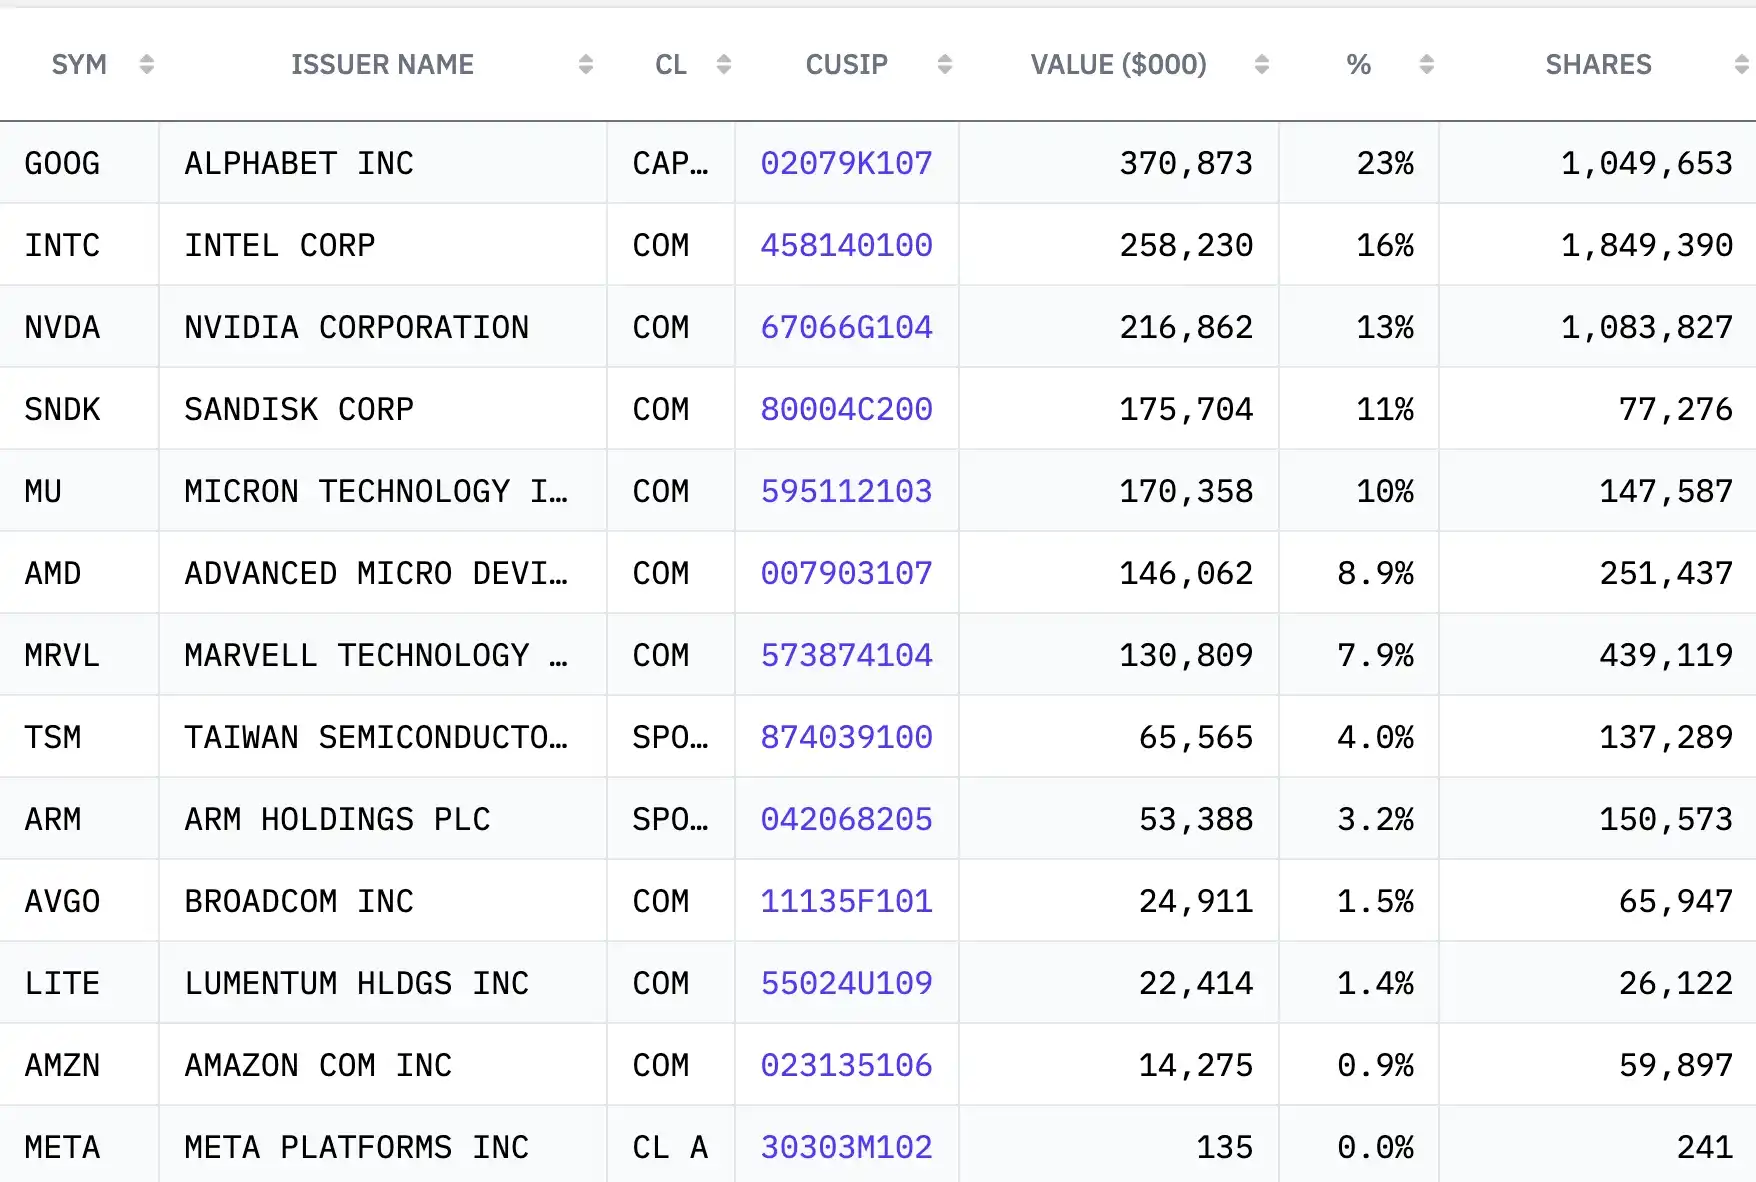Click the CUSIP column header label
This screenshot has width=1756, height=1182.
tap(847, 65)
